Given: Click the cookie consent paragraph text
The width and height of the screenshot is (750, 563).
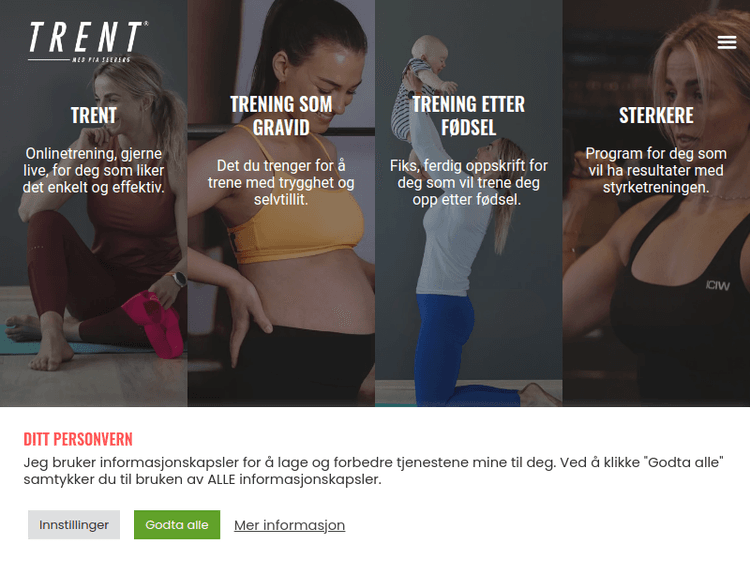Looking at the screenshot, I should coord(374,471).
